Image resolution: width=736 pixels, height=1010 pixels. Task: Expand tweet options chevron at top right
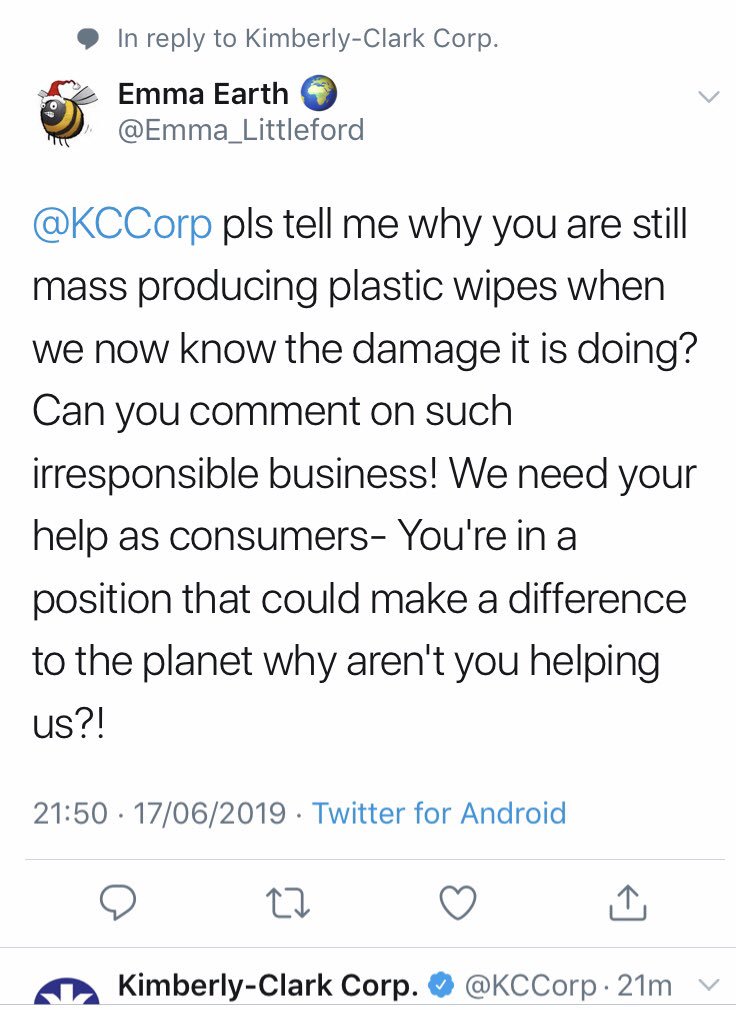click(707, 97)
